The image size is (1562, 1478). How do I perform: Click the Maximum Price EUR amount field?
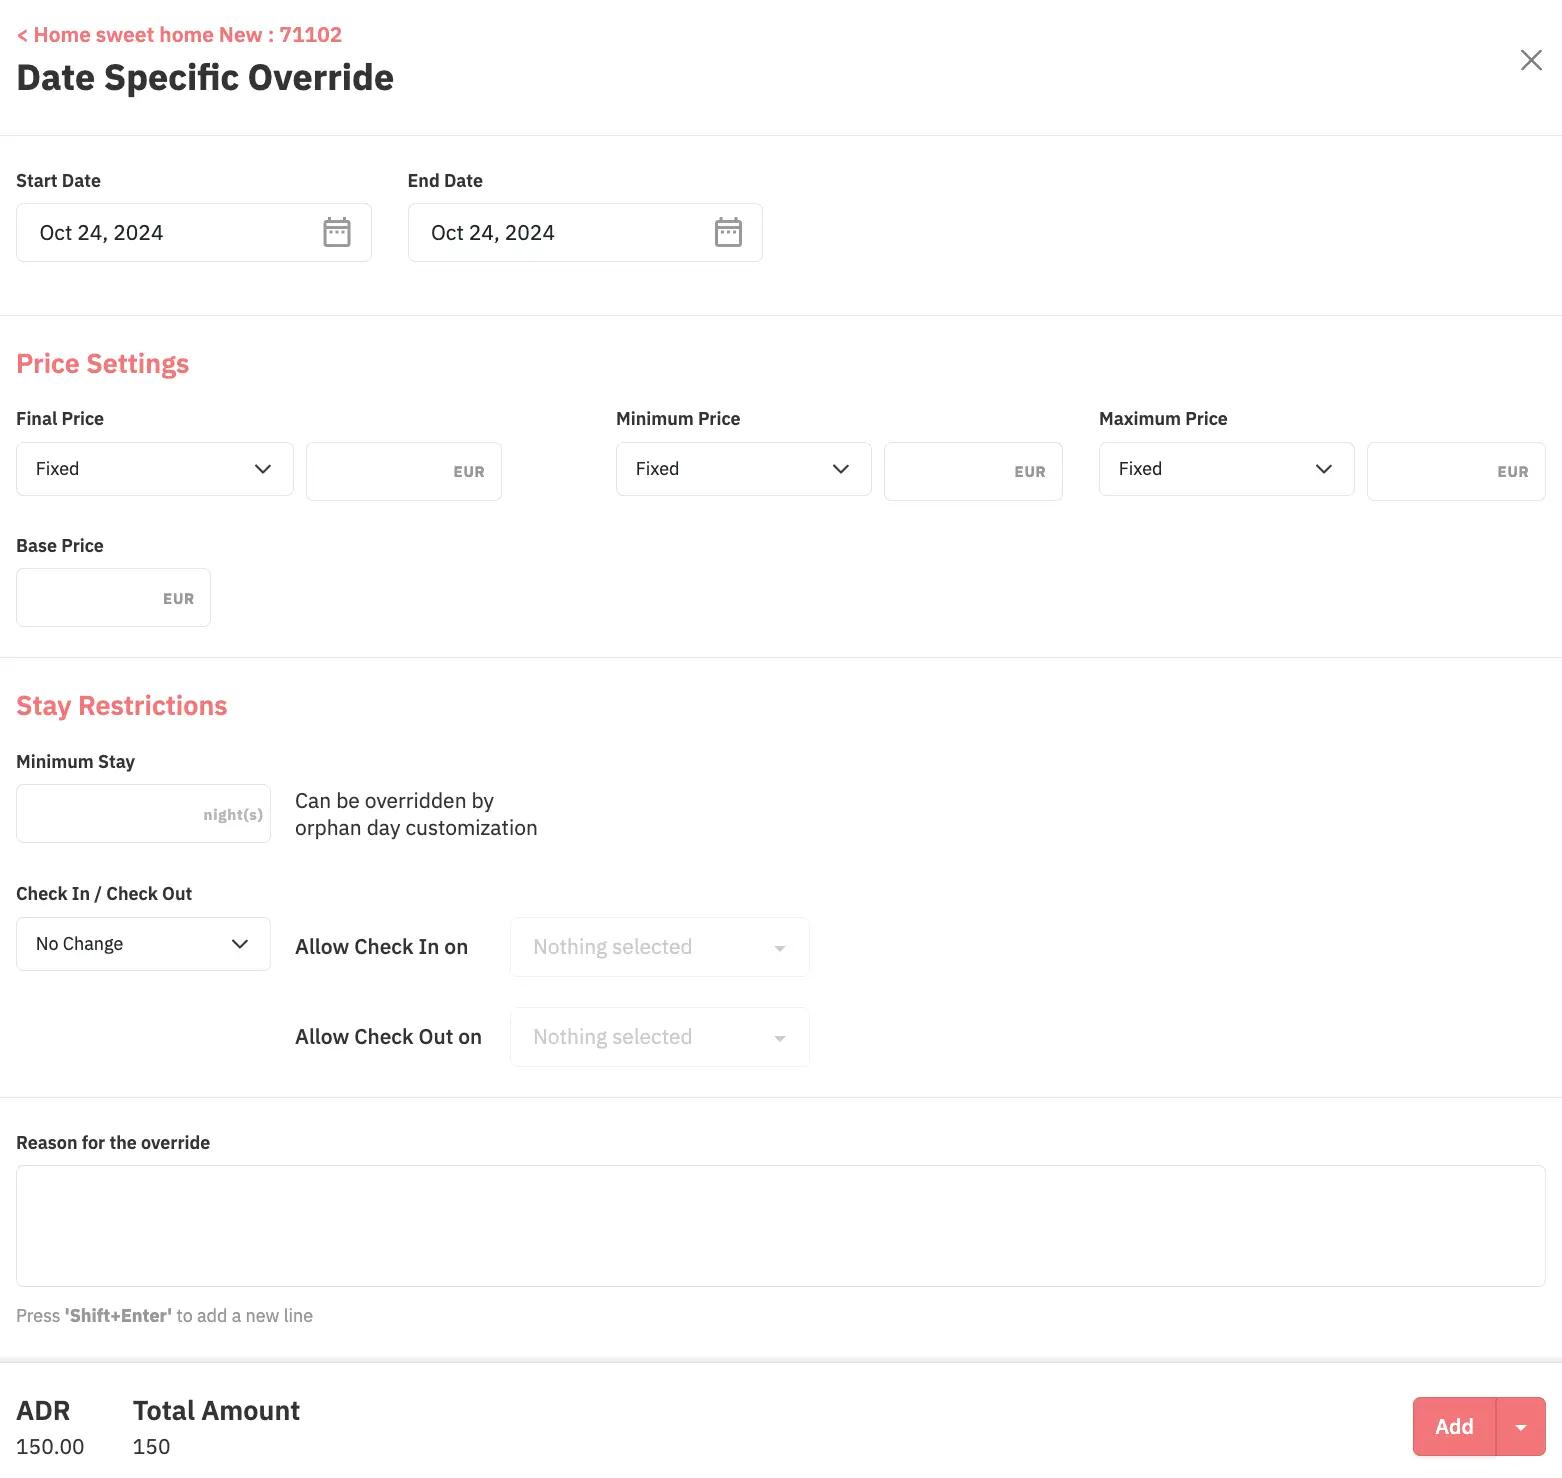pyautogui.click(x=1456, y=471)
